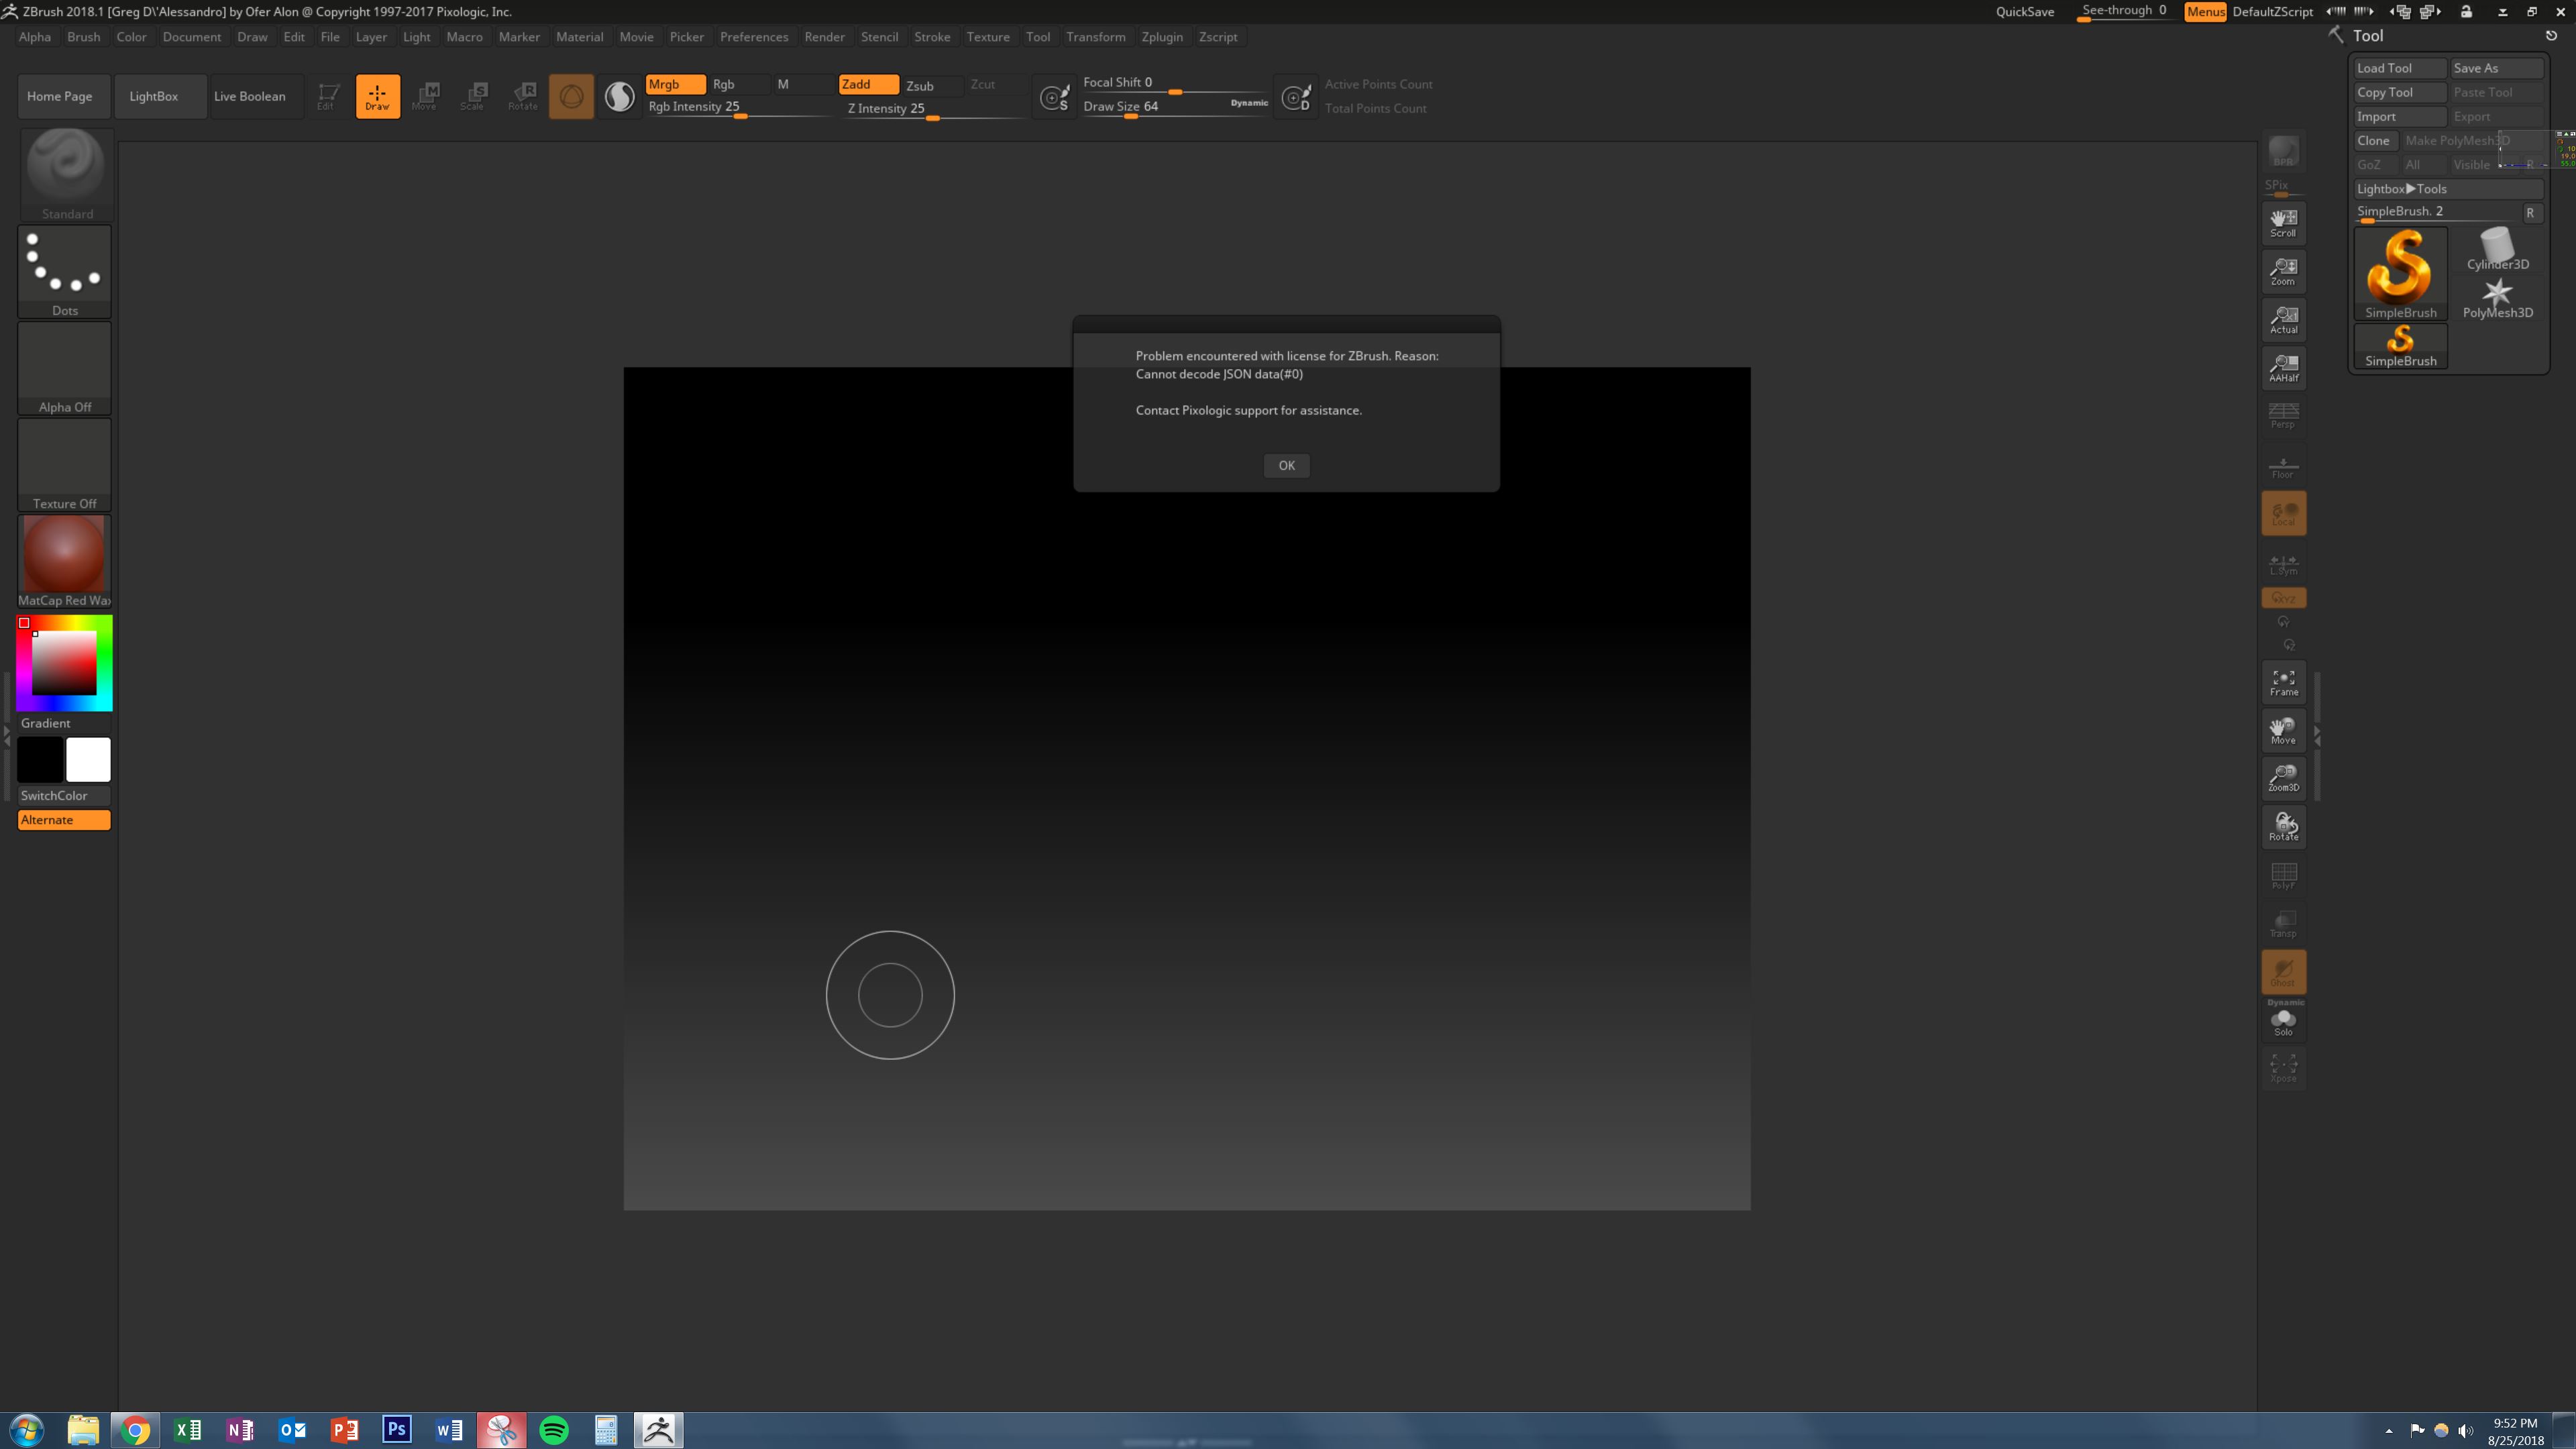Open the Alpha Off selector
Image resolution: width=2576 pixels, height=1449 pixels.
[65, 368]
